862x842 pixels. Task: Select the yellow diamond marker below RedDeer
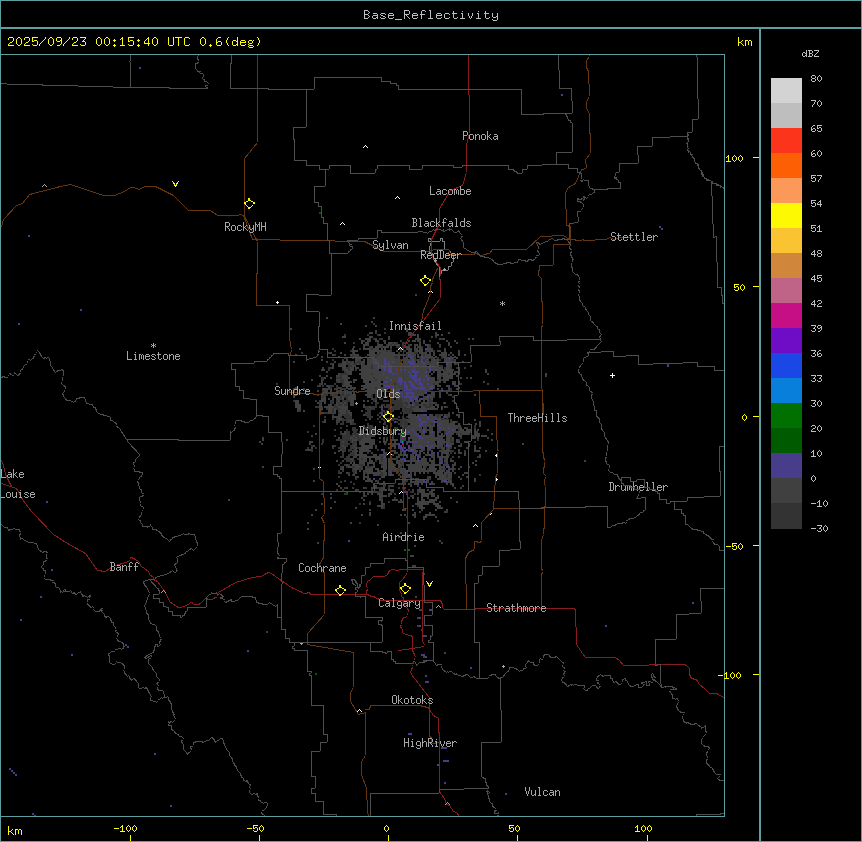tap(426, 281)
